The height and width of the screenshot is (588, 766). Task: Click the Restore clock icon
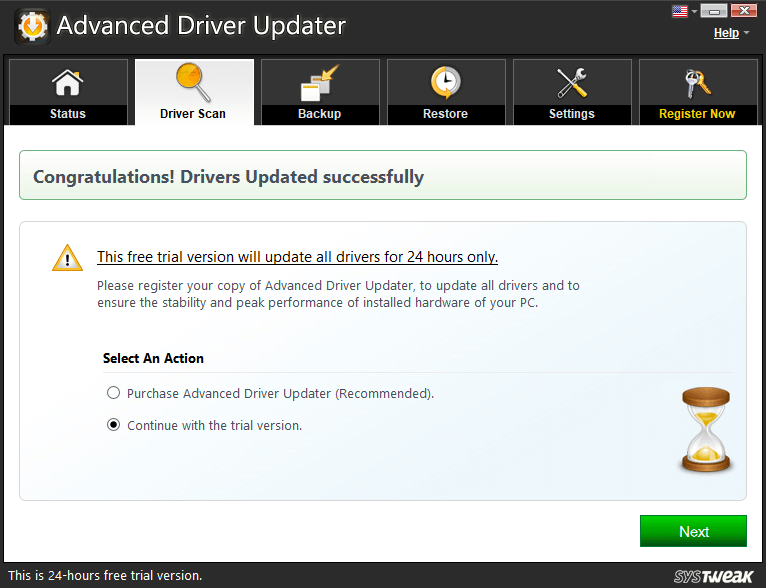click(445, 83)
